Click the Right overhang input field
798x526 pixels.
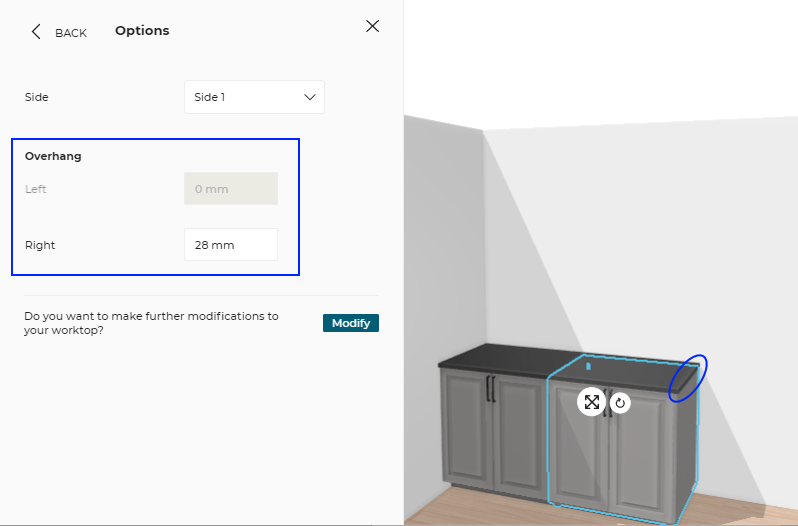point(231,245)
